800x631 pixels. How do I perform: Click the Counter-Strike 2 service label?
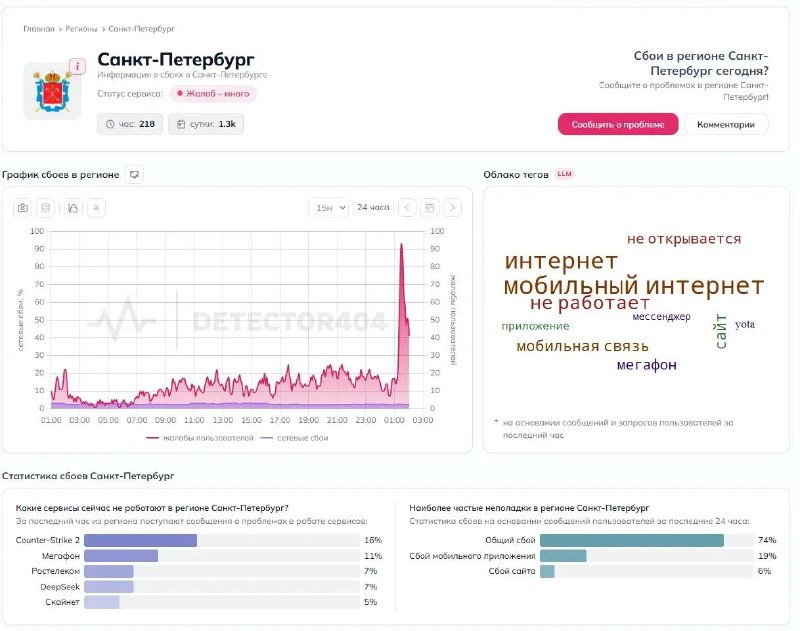pos(48,540)
